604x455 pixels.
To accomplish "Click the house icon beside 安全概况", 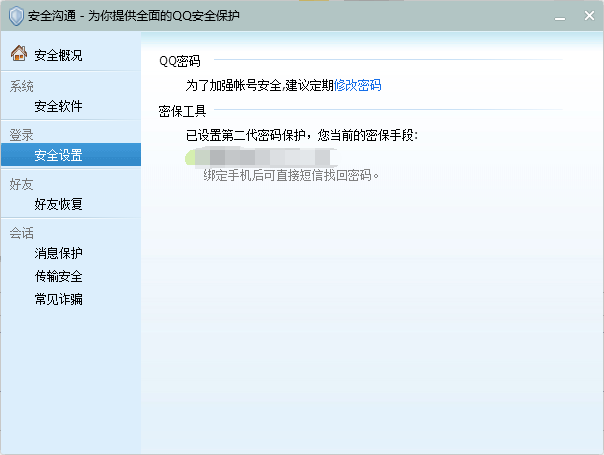I will 18,53.
